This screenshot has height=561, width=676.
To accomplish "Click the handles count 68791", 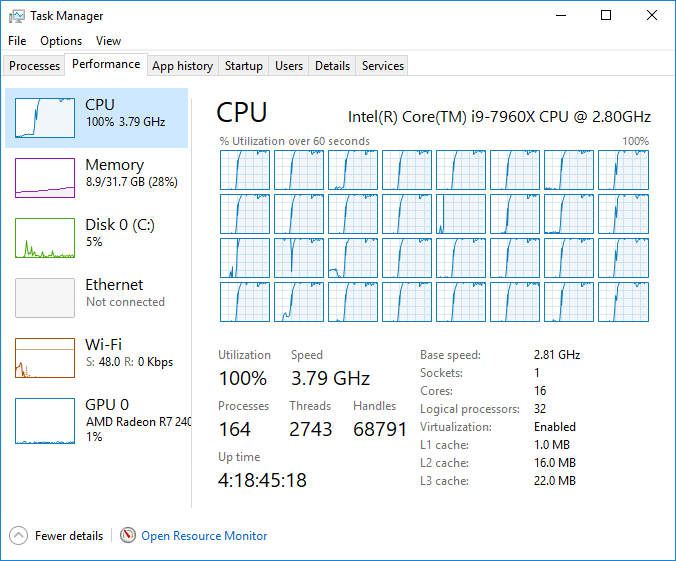I will (380, 429).
